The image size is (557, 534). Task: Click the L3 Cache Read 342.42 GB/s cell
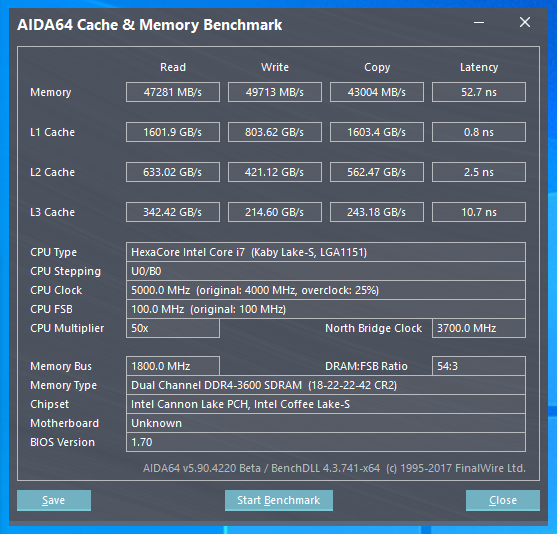click(173, 212)
